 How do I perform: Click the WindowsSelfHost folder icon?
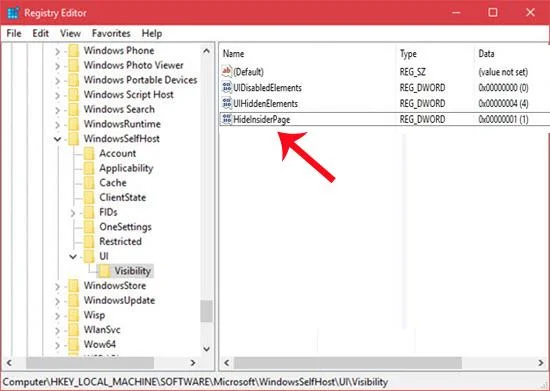click(x=74, y=139)
